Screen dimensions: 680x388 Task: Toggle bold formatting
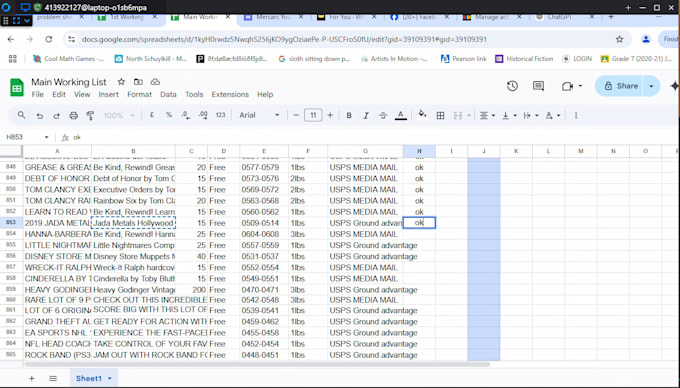click(349, 115)
